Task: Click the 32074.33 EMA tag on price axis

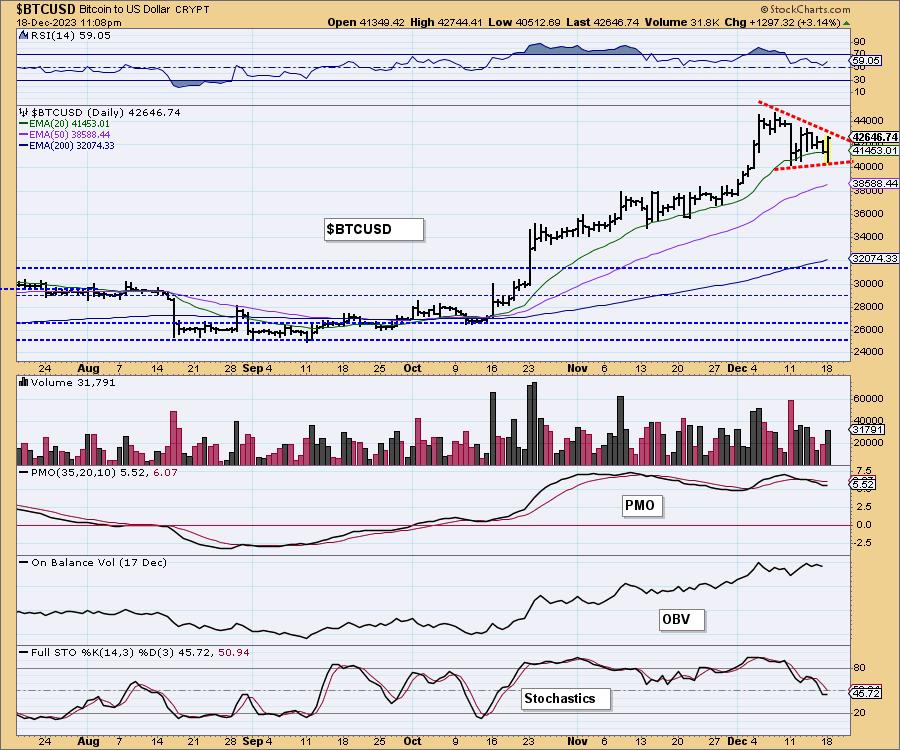Action: [875, 259]
